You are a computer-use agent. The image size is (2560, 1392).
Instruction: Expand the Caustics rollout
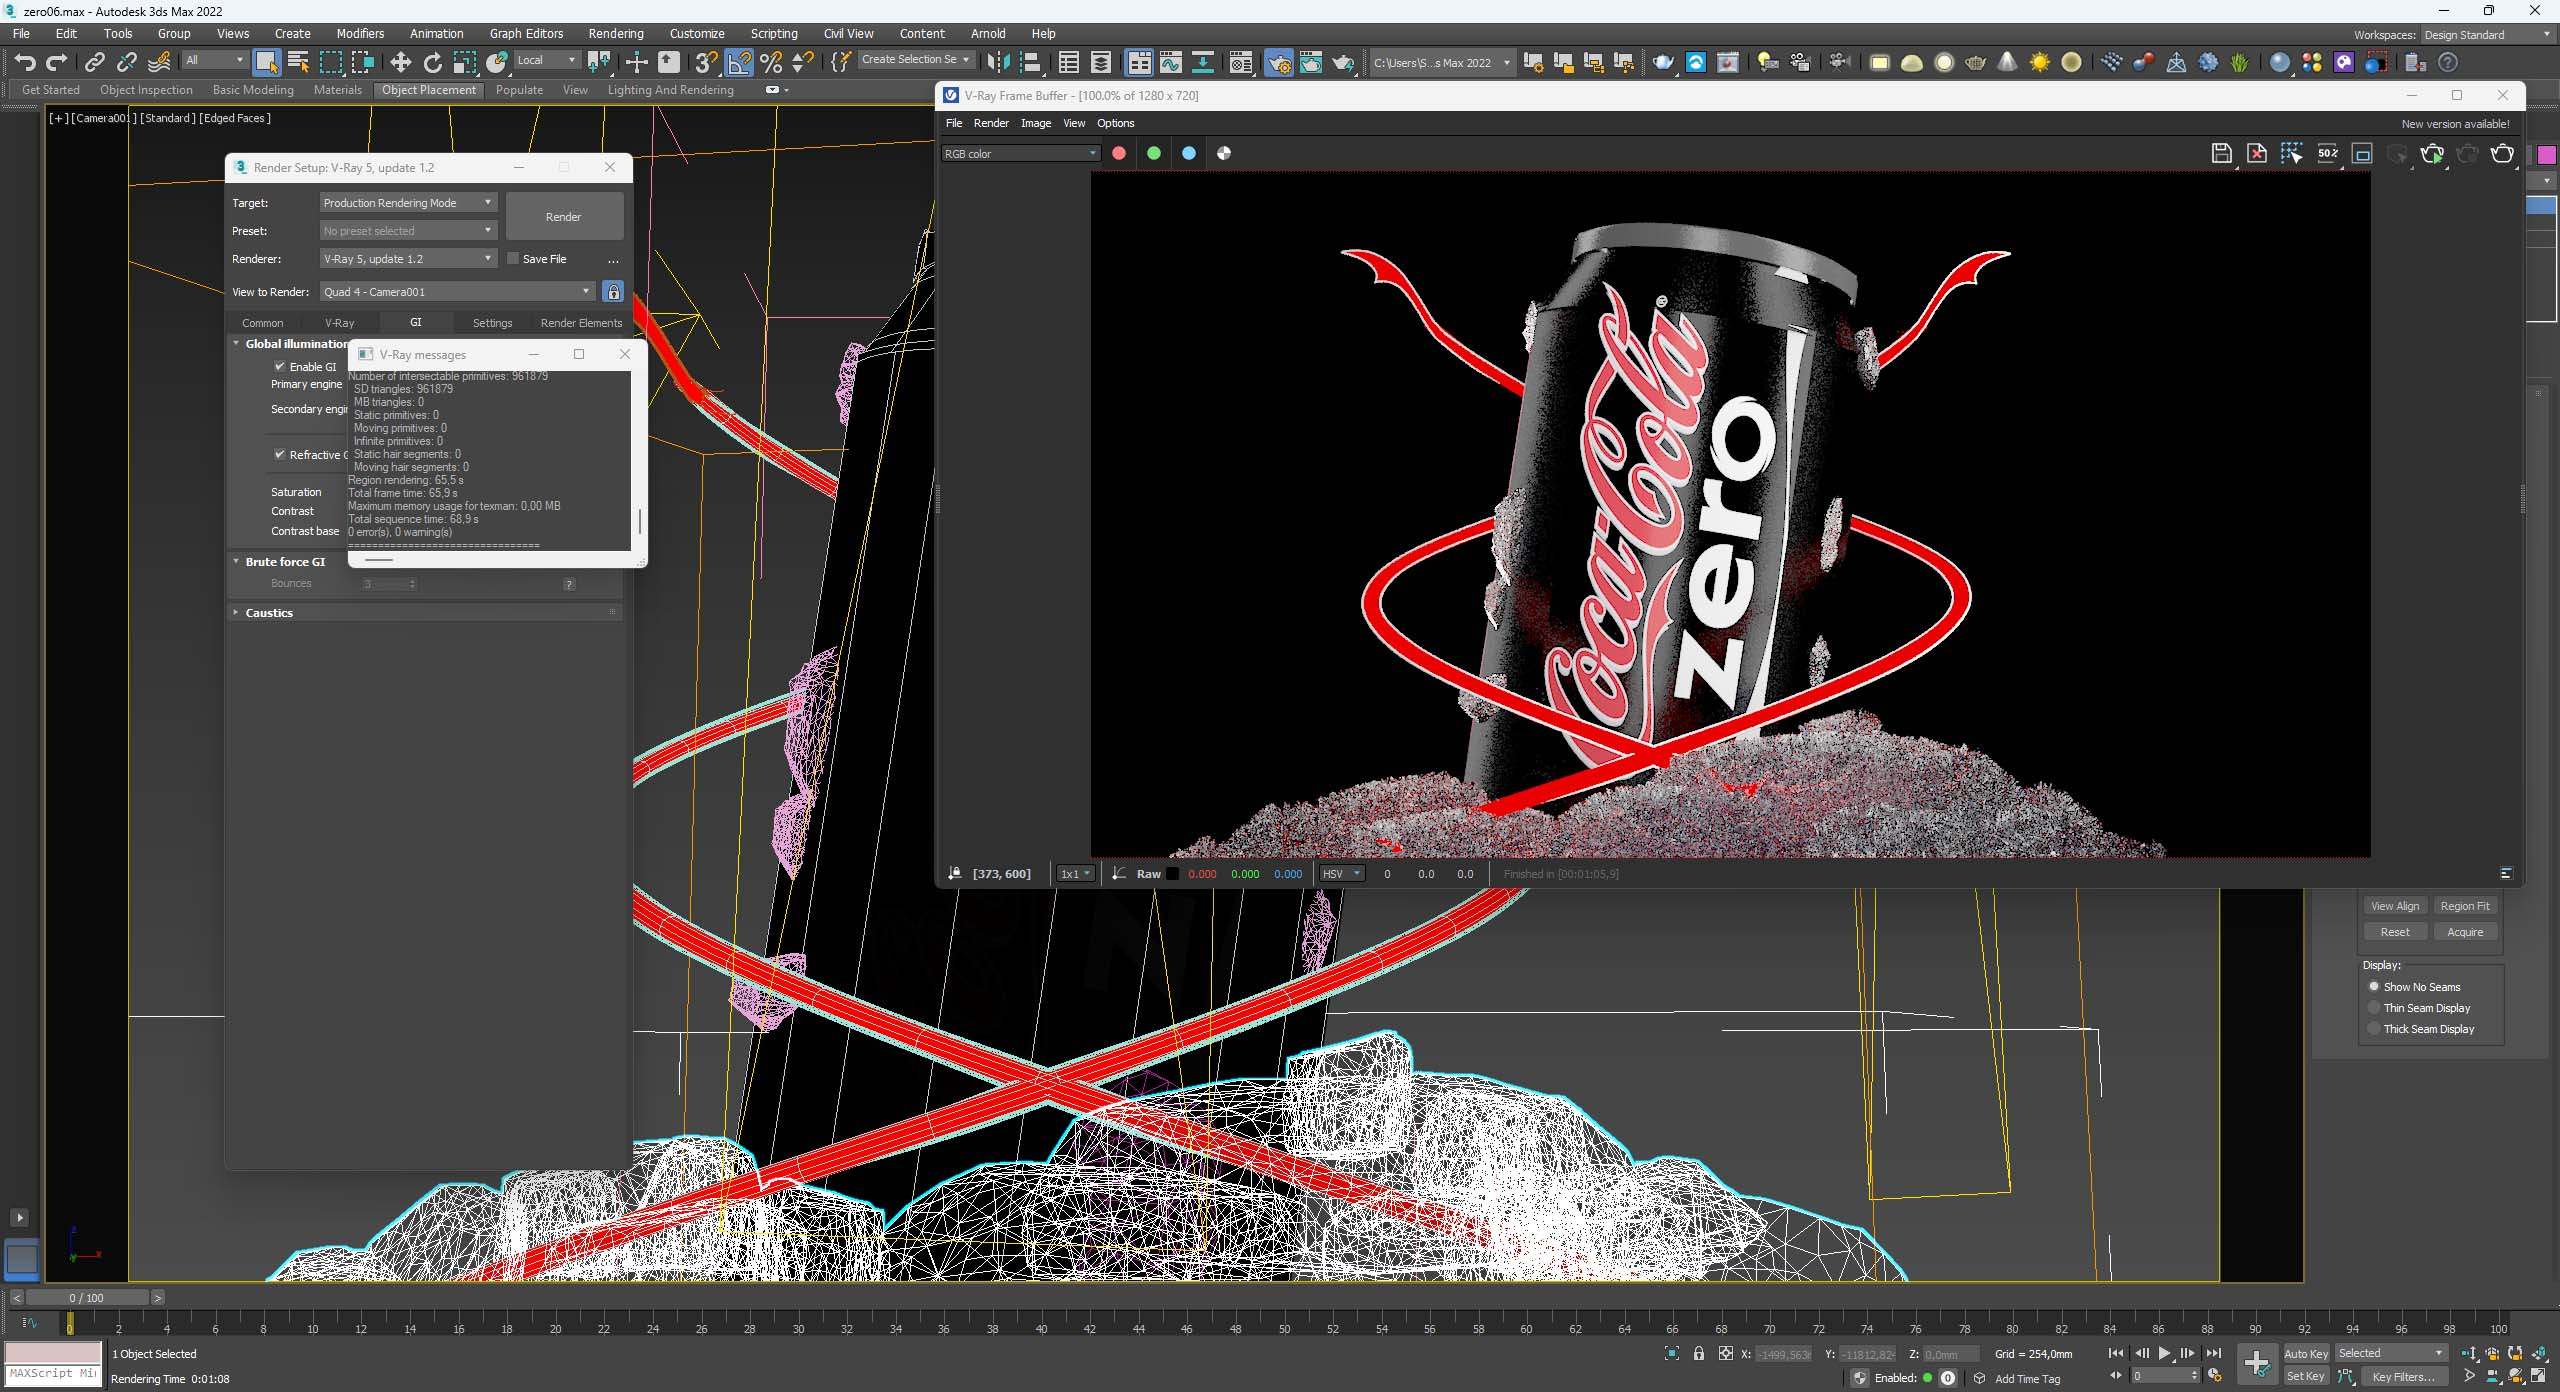pos(236,612)
